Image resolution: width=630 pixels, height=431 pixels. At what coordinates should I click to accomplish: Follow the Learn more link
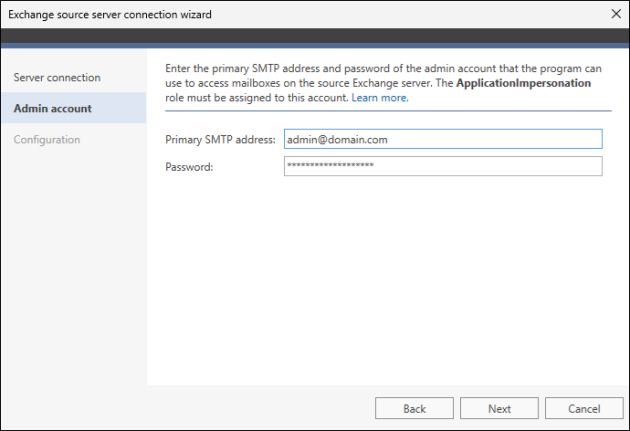point(380,98)
